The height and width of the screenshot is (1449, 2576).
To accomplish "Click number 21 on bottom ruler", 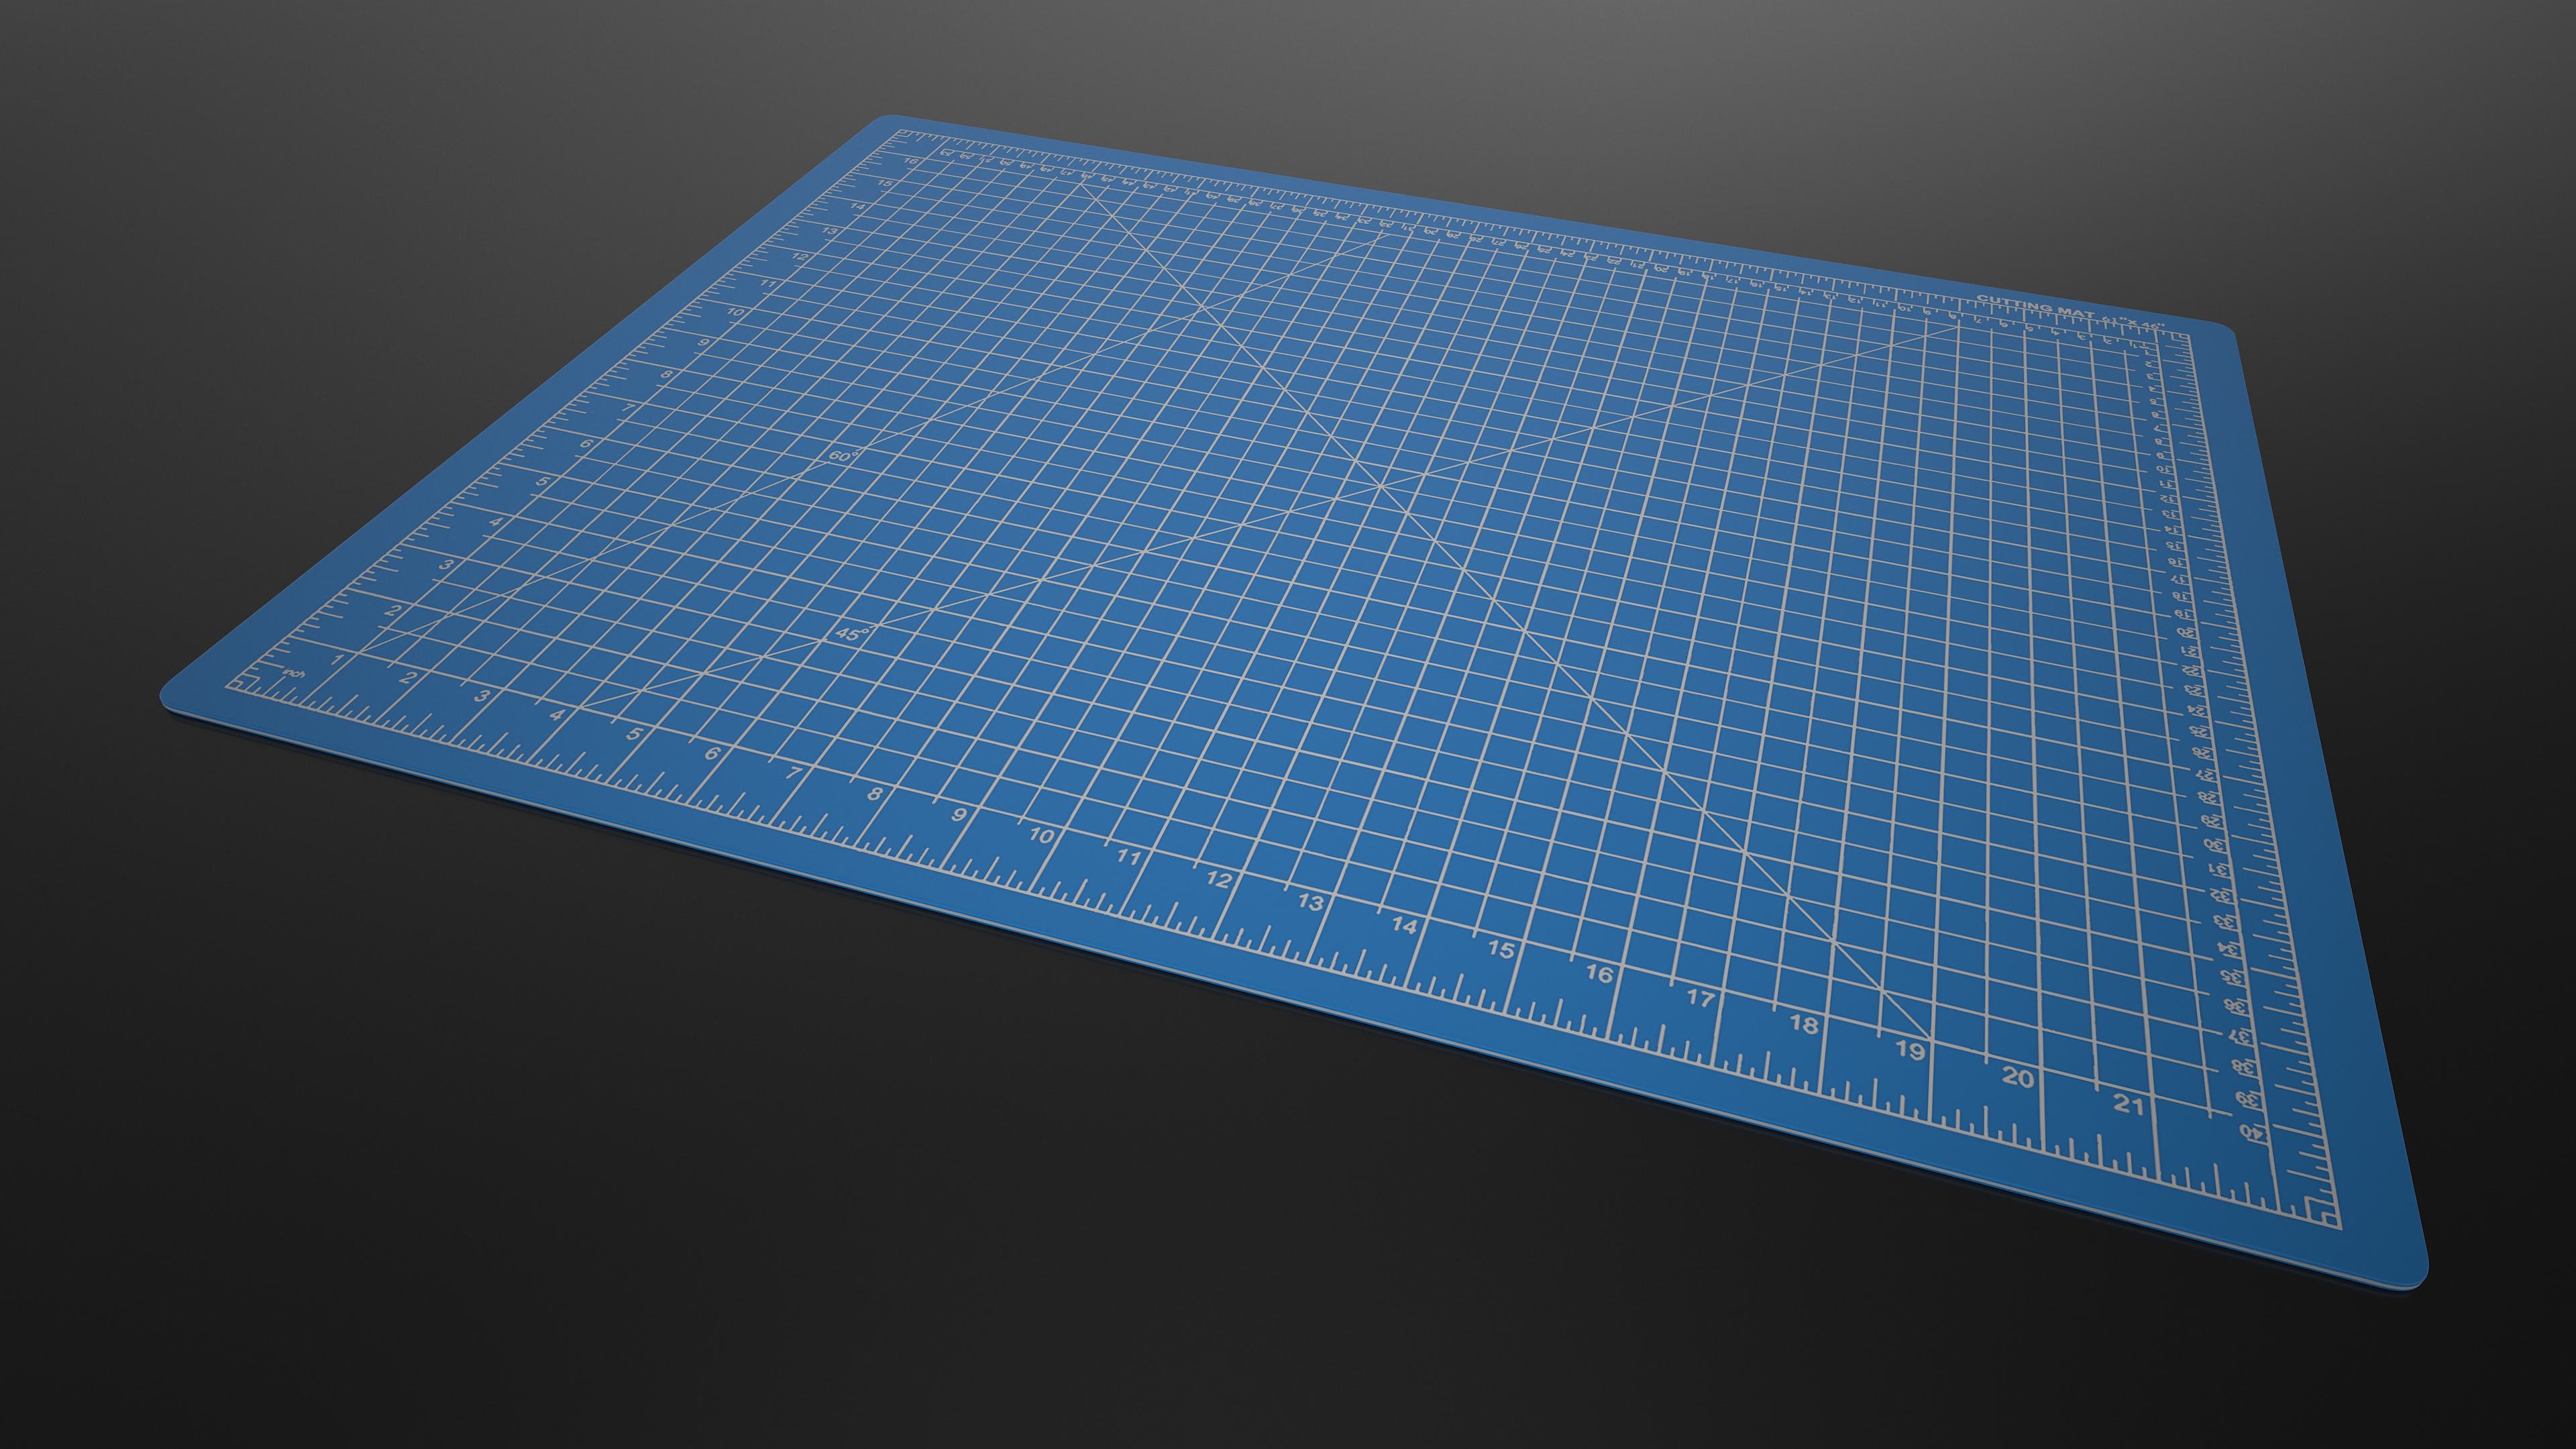I will pyautogui.click(x=2128, y=1105).
